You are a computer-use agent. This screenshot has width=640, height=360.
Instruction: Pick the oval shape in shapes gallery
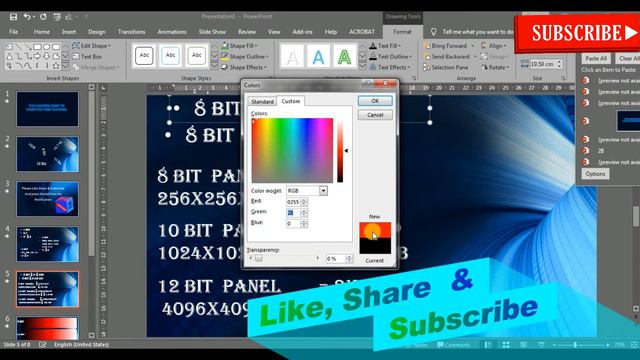click(x=46, y=47)
